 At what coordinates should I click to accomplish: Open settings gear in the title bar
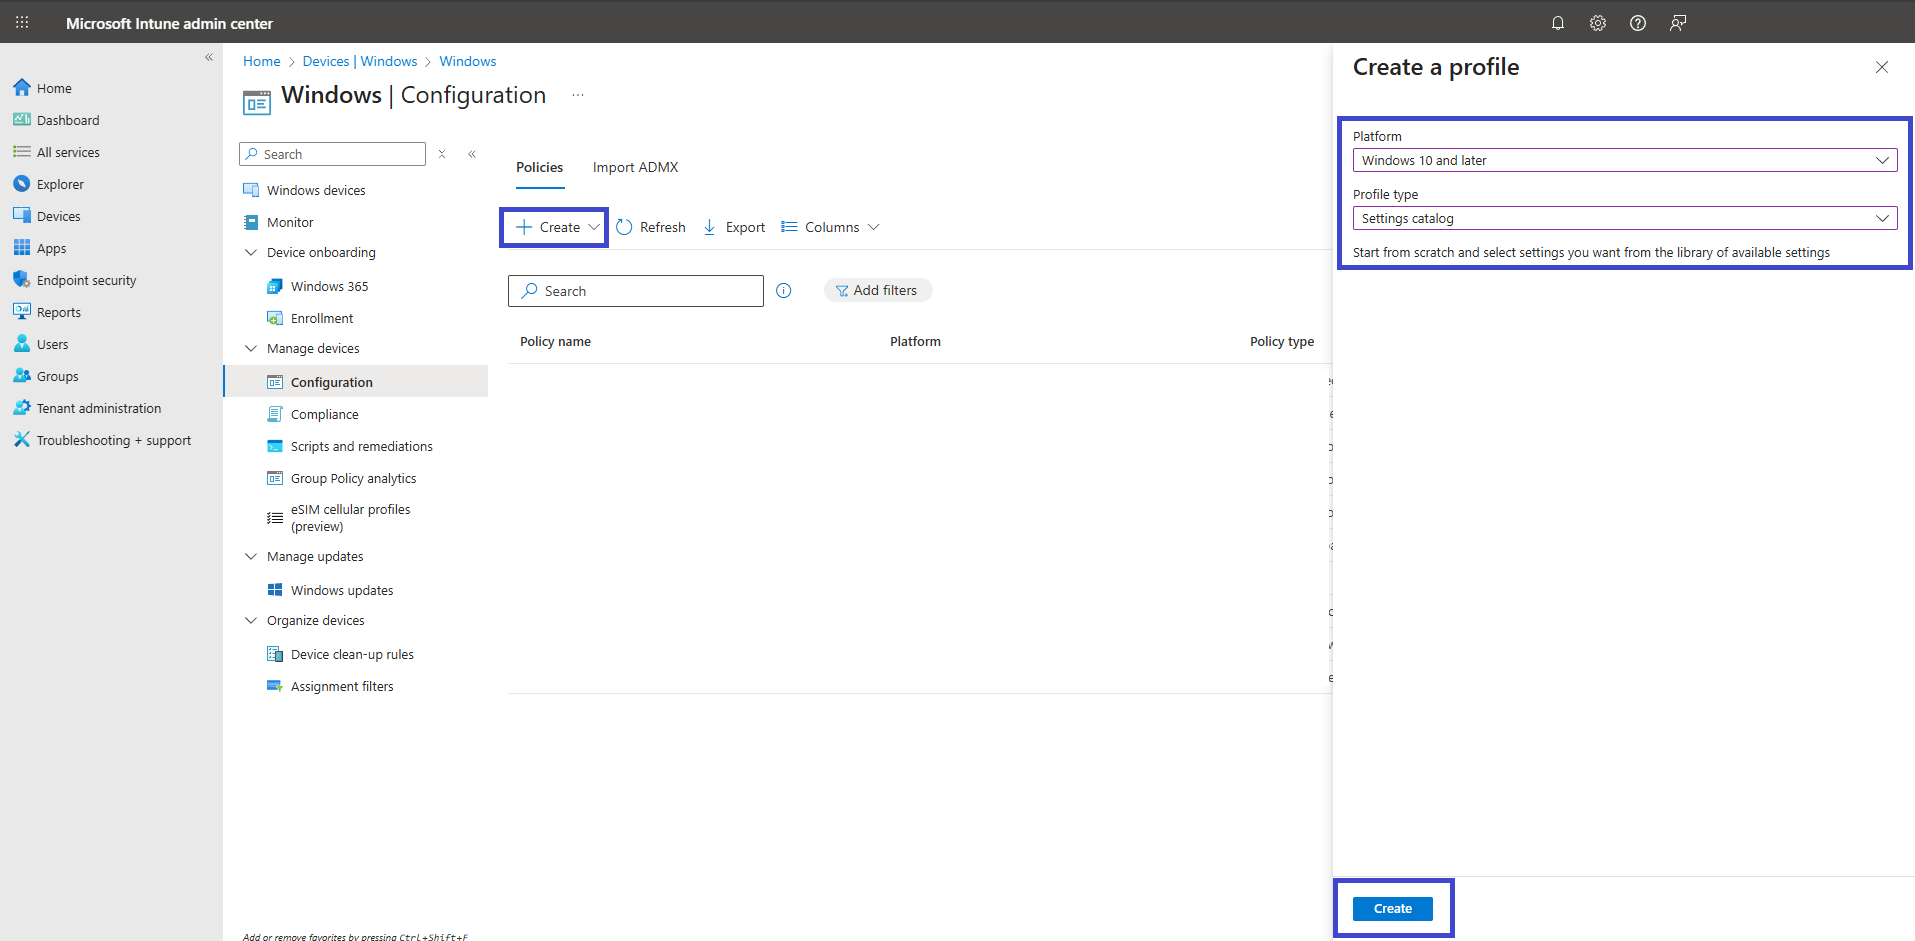click(x=1597, y=22)
